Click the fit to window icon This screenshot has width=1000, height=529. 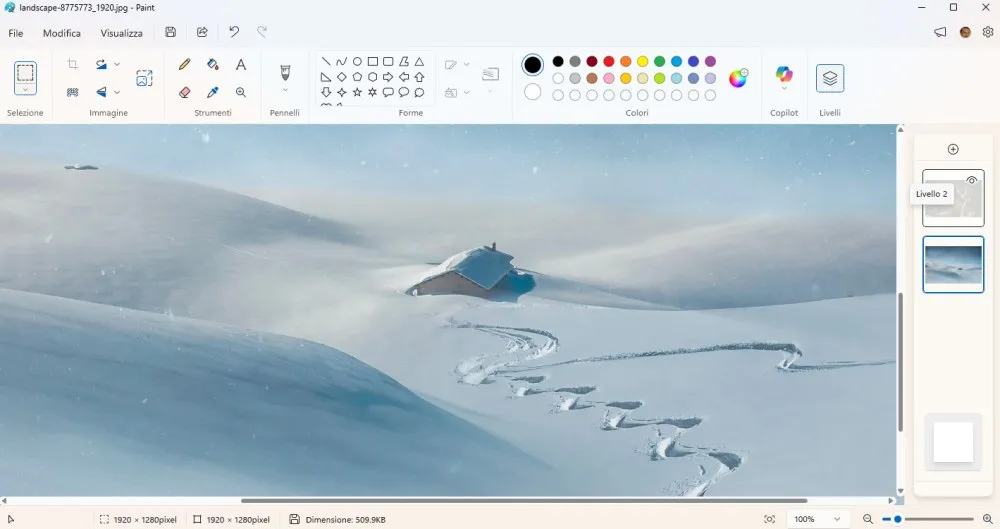click(770, 519)
